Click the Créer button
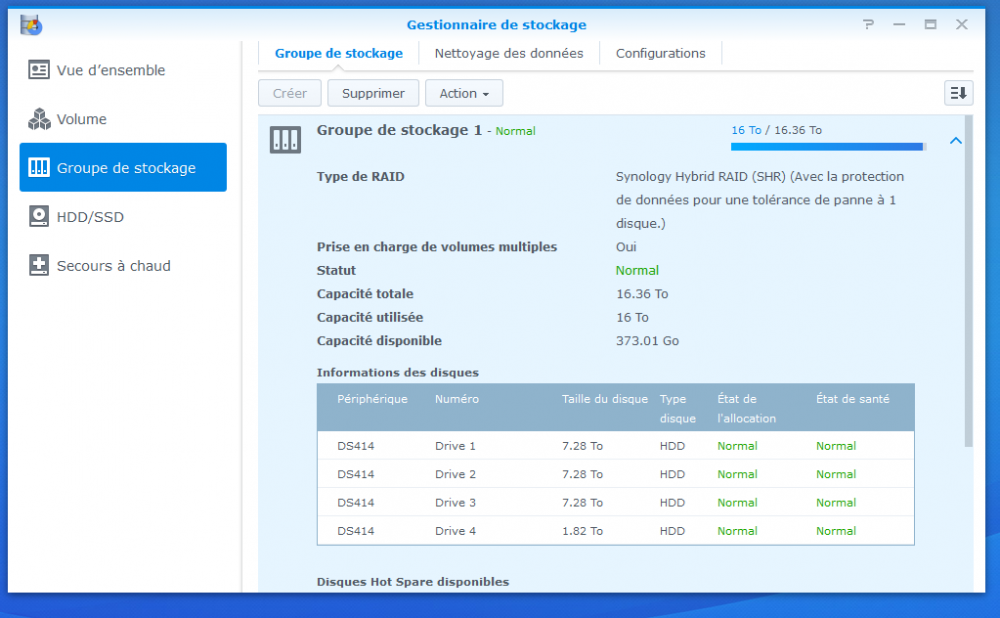 [290, 93]
